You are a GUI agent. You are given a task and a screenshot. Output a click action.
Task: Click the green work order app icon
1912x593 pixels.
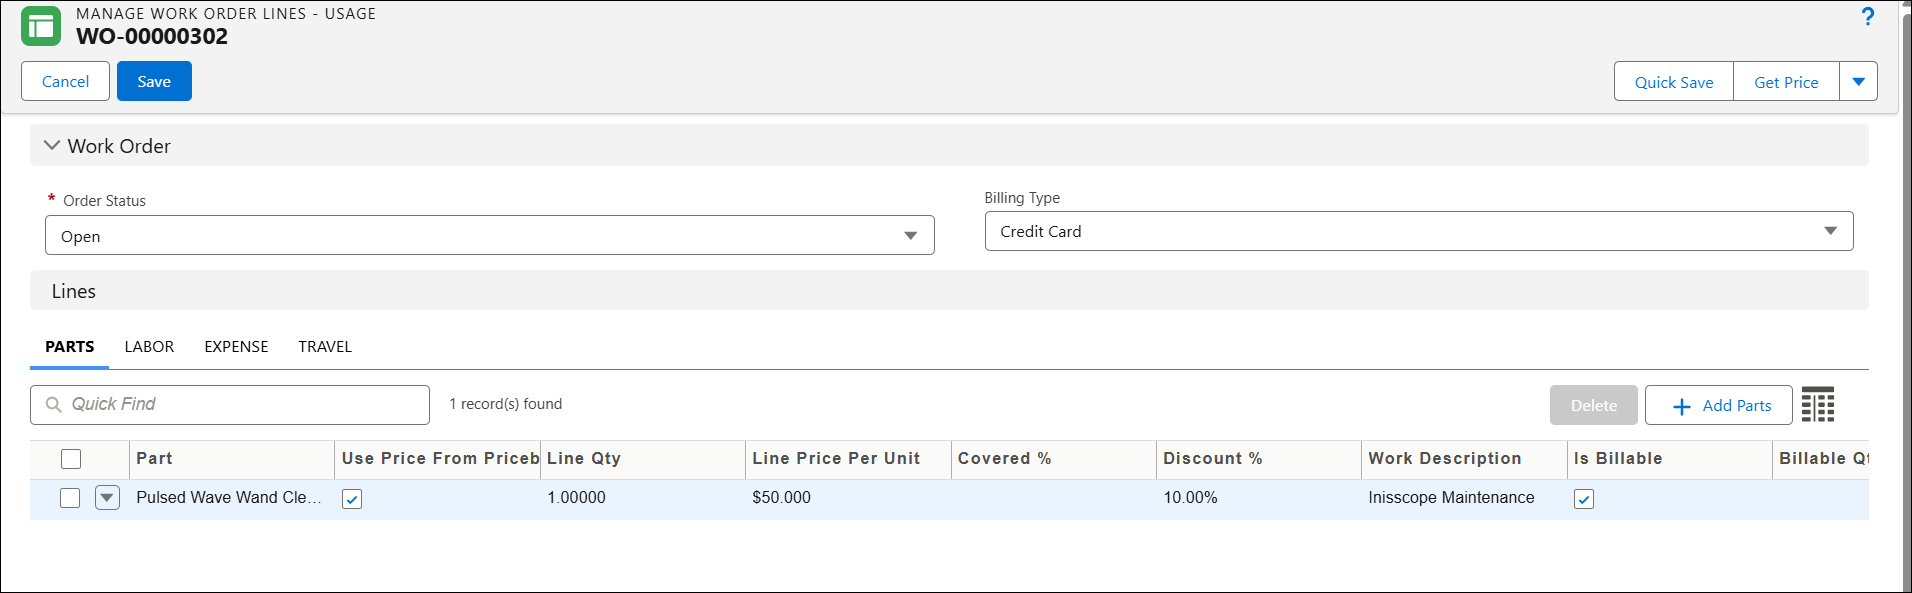(41, 27)
